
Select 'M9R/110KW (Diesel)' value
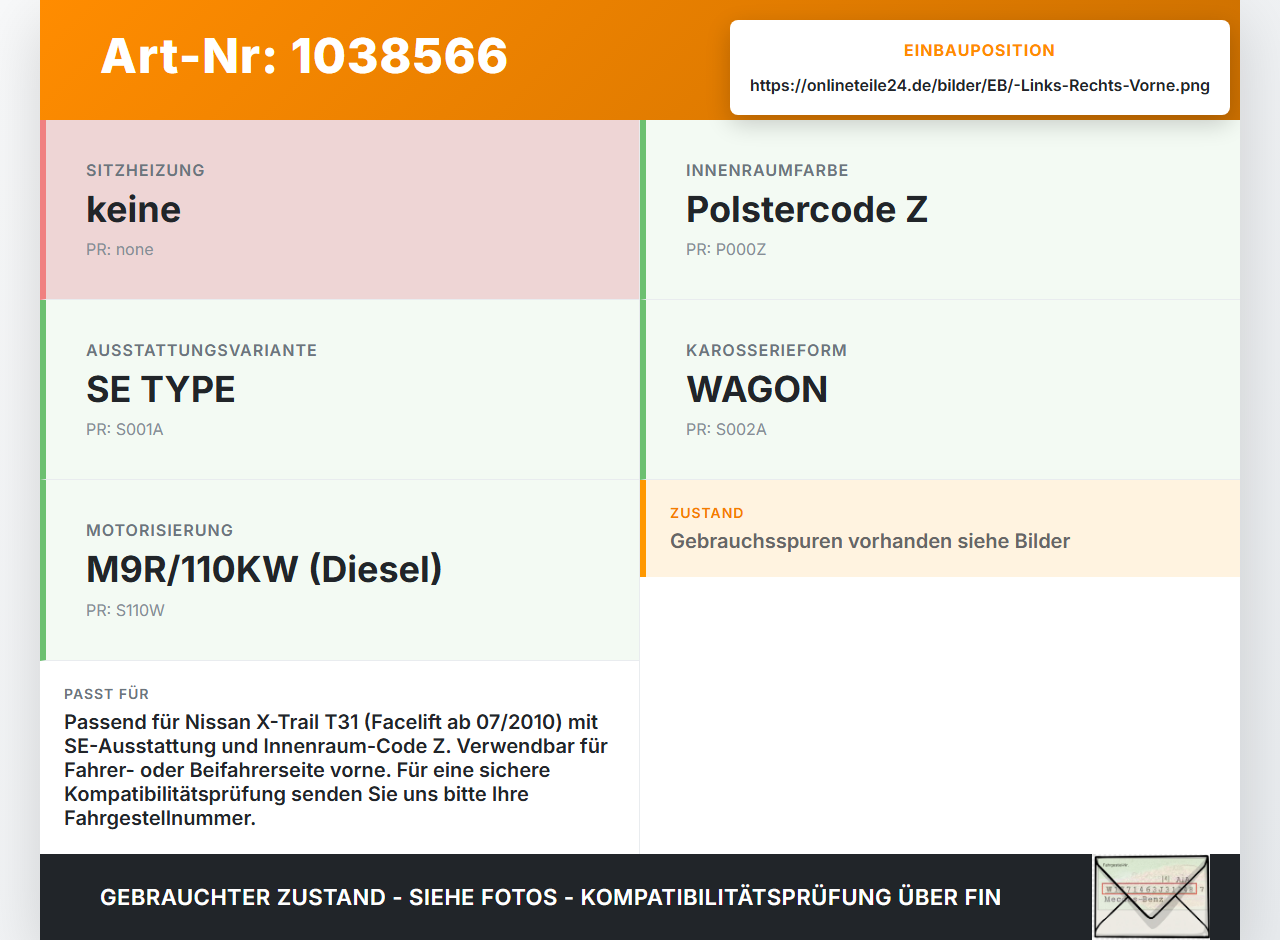pos(264,569)
